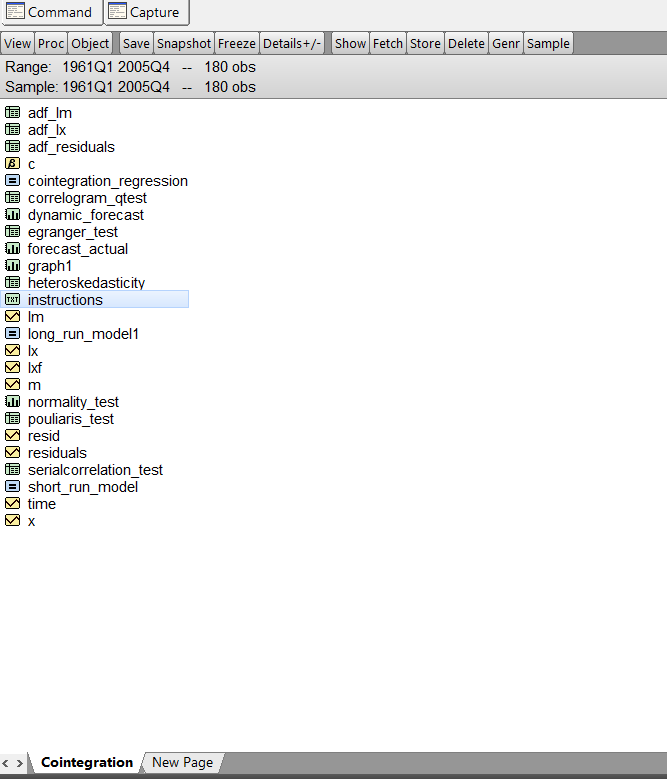Switch to the Capture tab

pos(147,12)
